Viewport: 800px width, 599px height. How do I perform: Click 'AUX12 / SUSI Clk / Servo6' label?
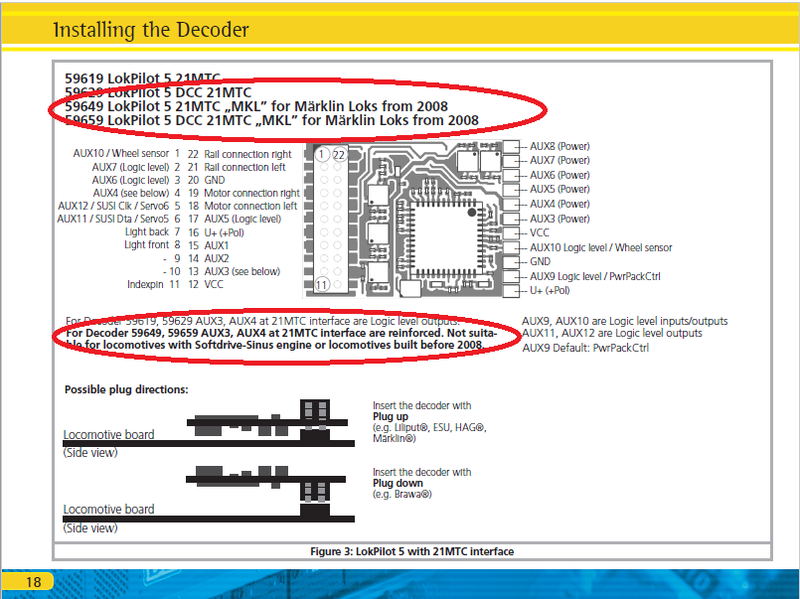click(x=113, y=206)
